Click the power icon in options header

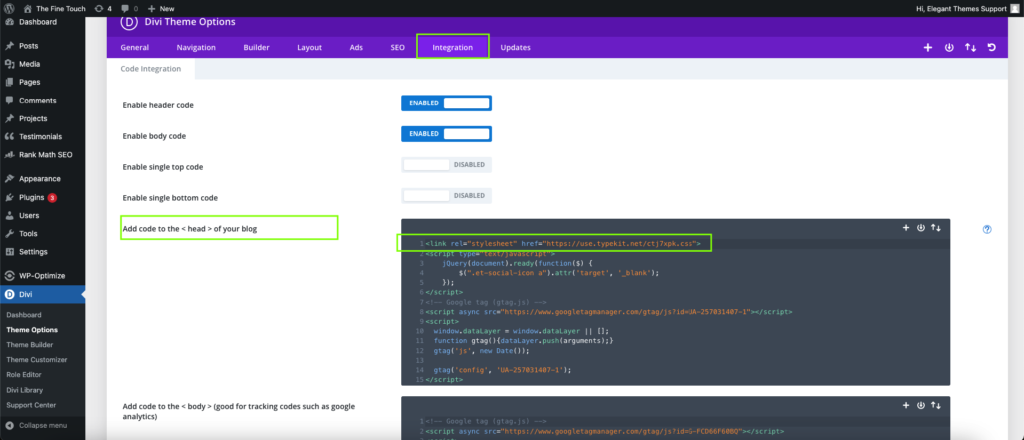coord(949,48)
